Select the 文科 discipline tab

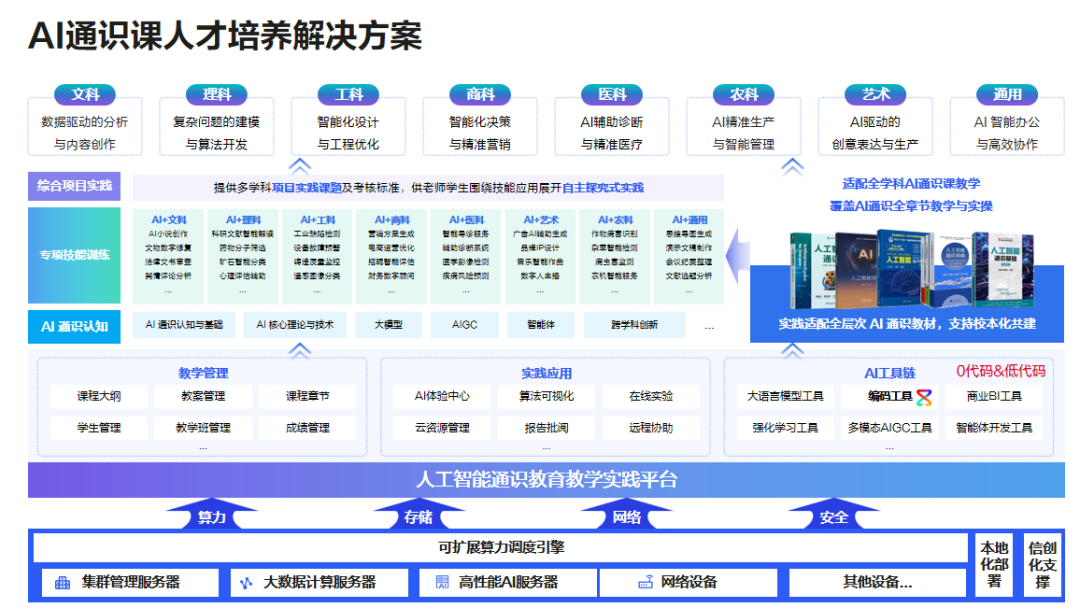point(85,94)
